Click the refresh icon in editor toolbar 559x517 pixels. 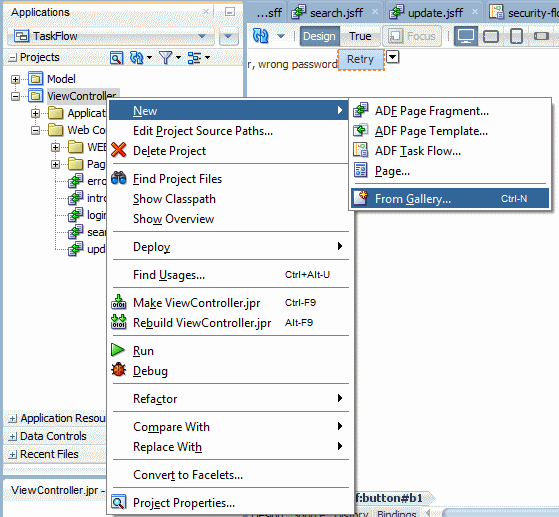coord(261,36)
